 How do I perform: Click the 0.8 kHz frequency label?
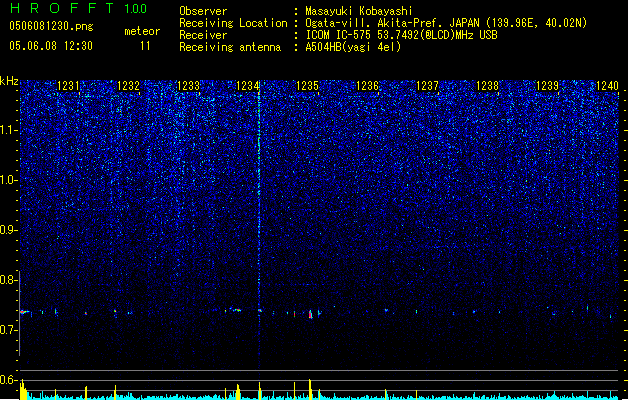tap(8, 280)
